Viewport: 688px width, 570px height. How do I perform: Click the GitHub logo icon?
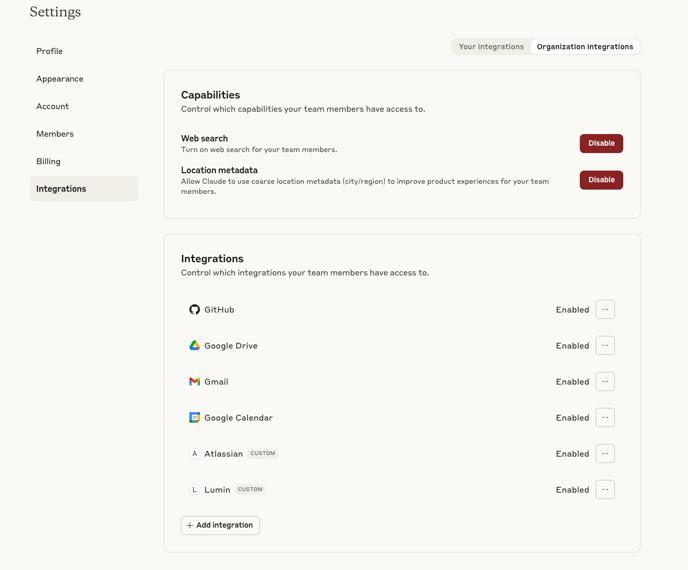pyautogui.click(x=194, y=309)
